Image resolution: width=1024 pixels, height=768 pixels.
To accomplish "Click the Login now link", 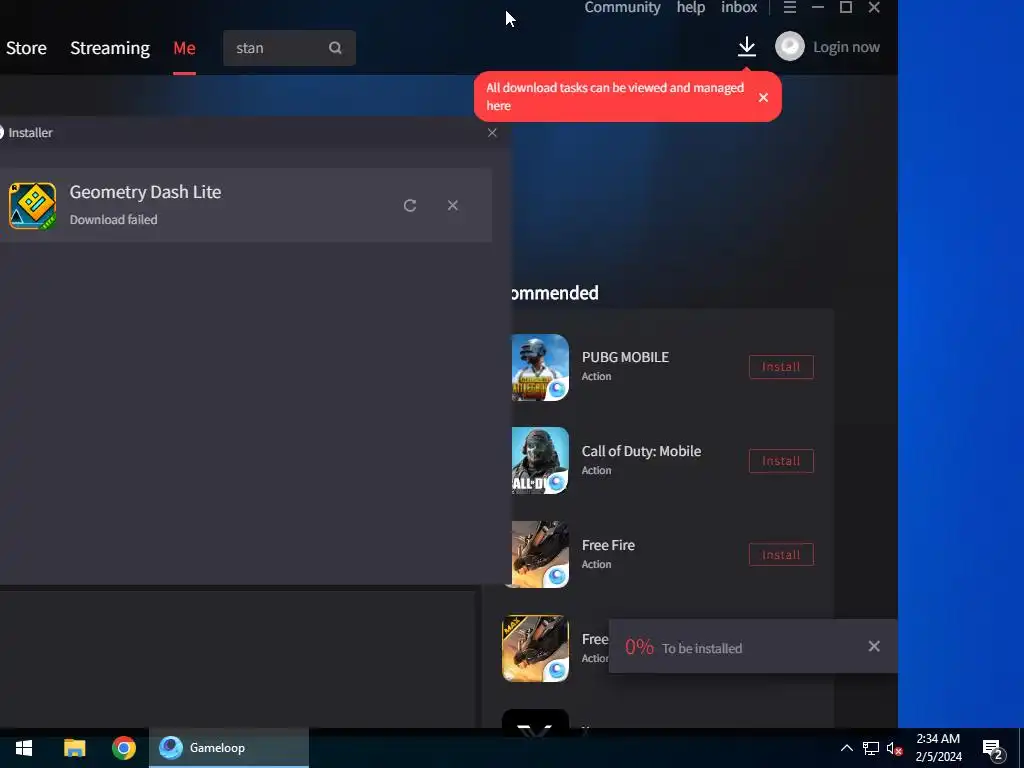I will [846, 47].
